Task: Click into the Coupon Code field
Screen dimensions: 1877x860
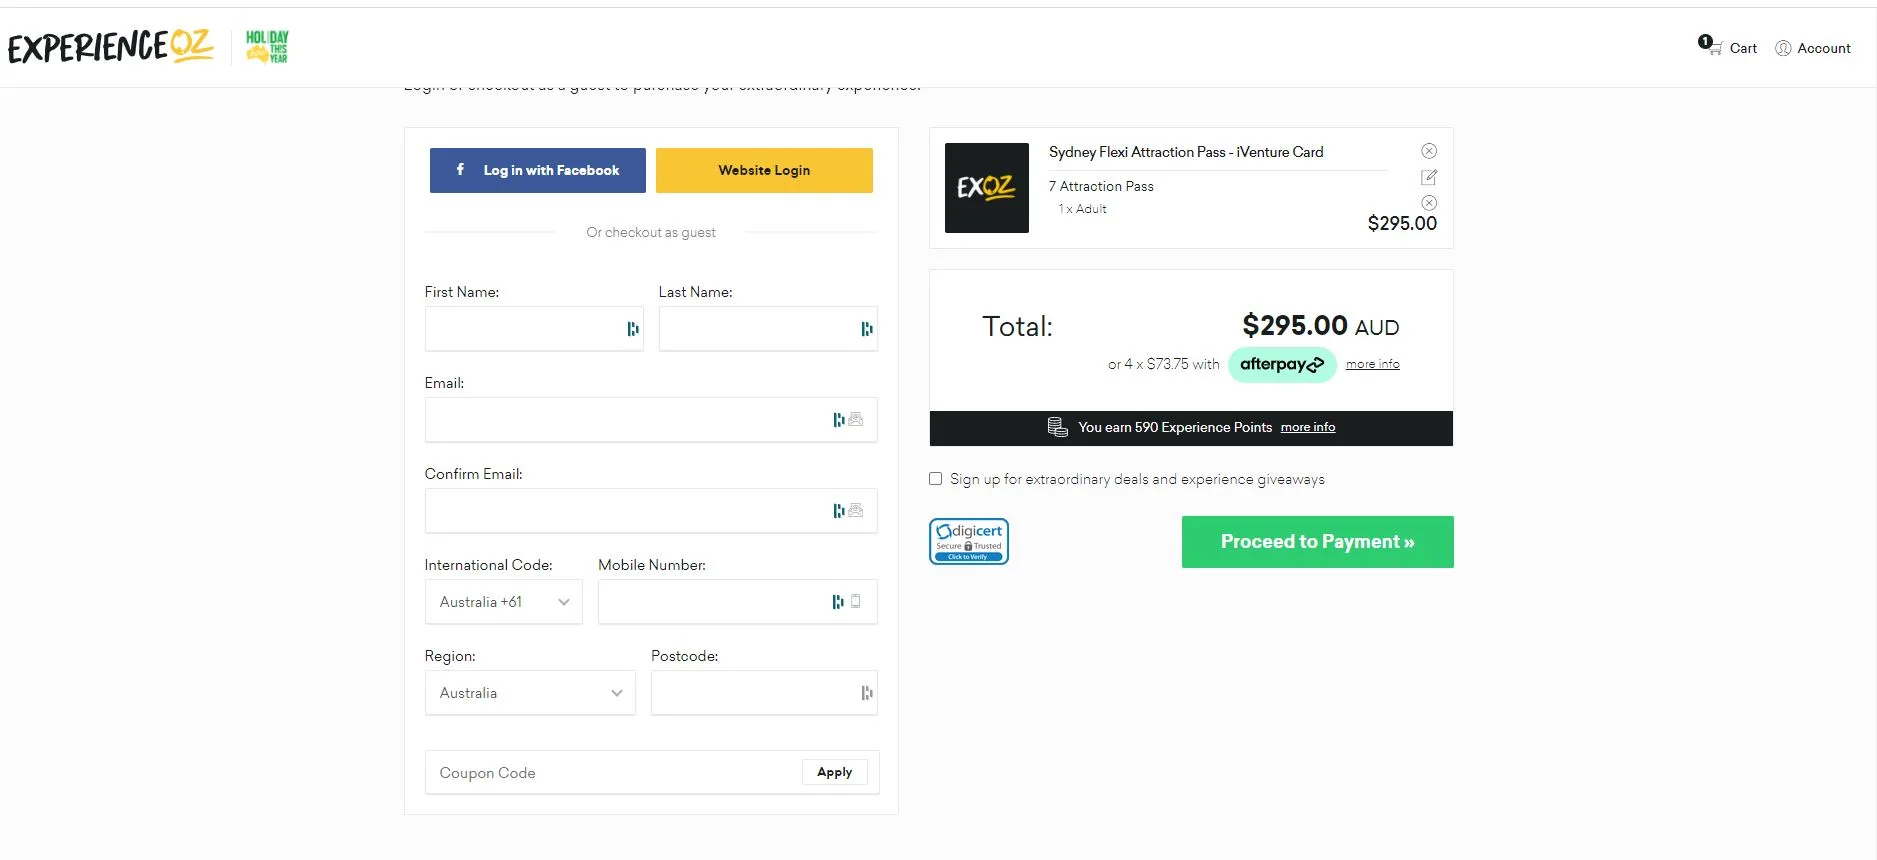Action: (612, 773)
